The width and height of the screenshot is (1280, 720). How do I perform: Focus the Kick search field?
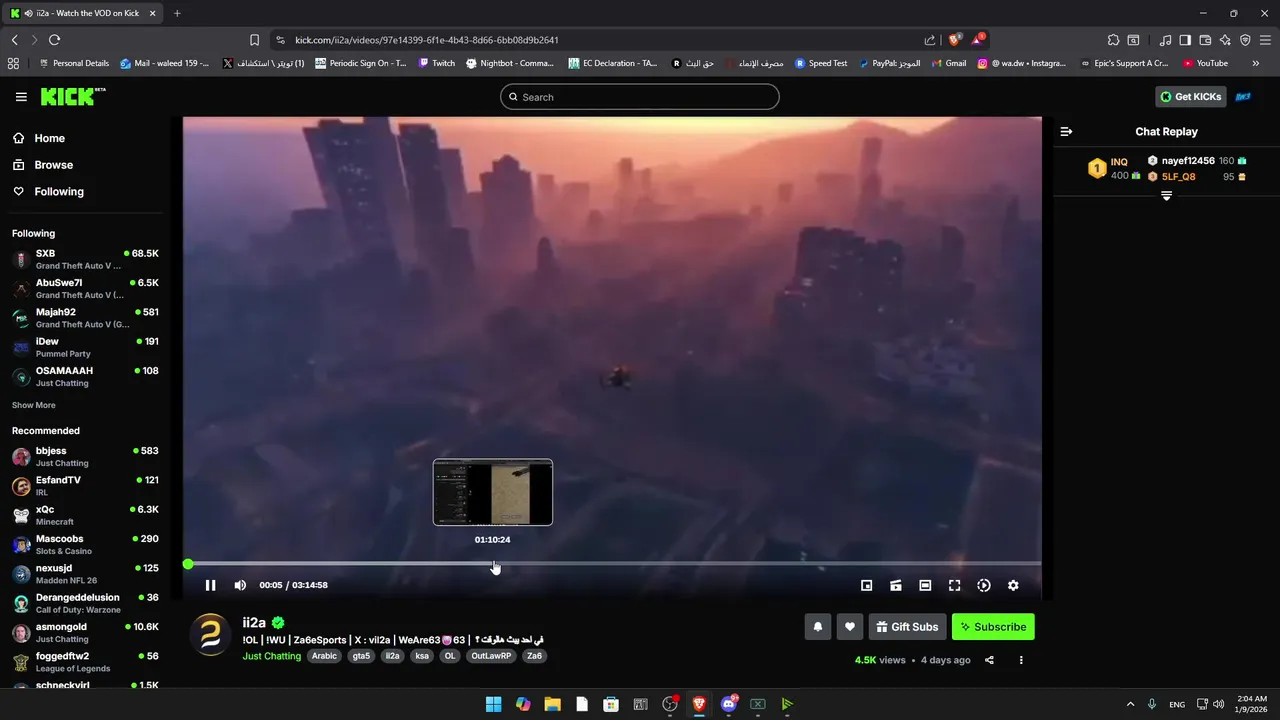tap(640, 97)
